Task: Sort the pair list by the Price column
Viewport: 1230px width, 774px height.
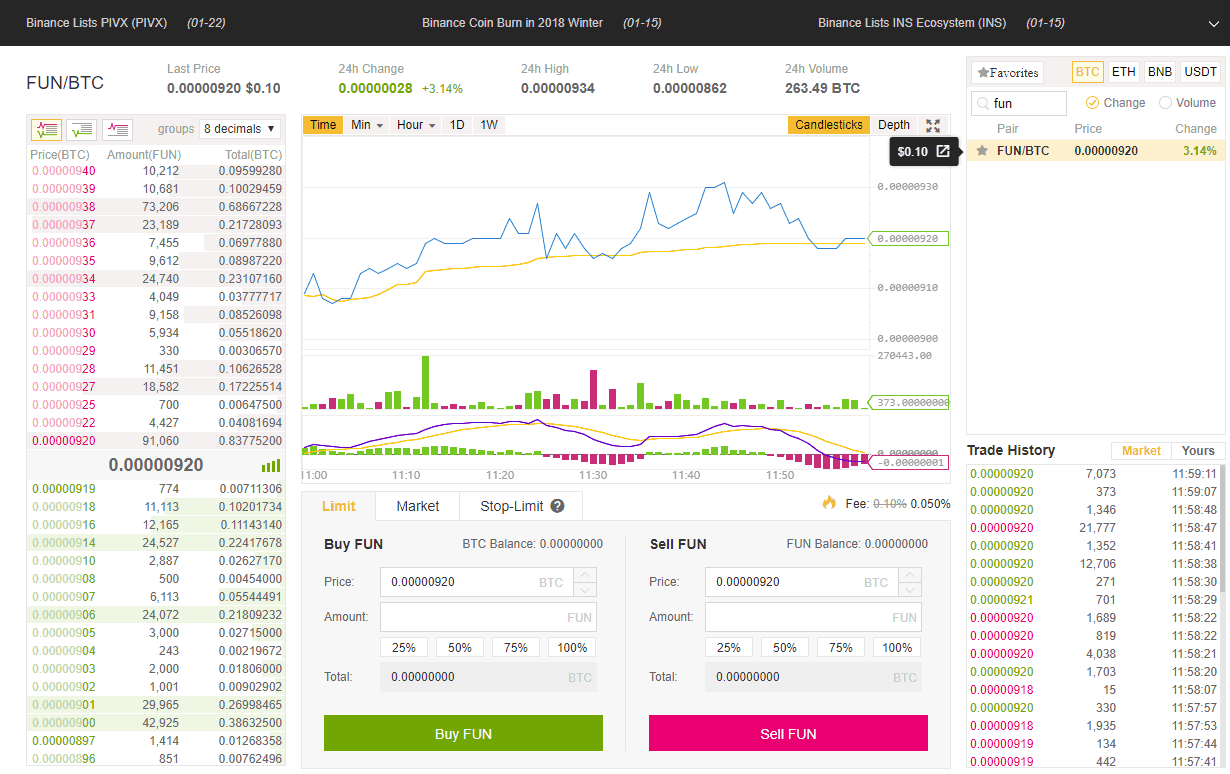Action: (x=1088, y=129)
